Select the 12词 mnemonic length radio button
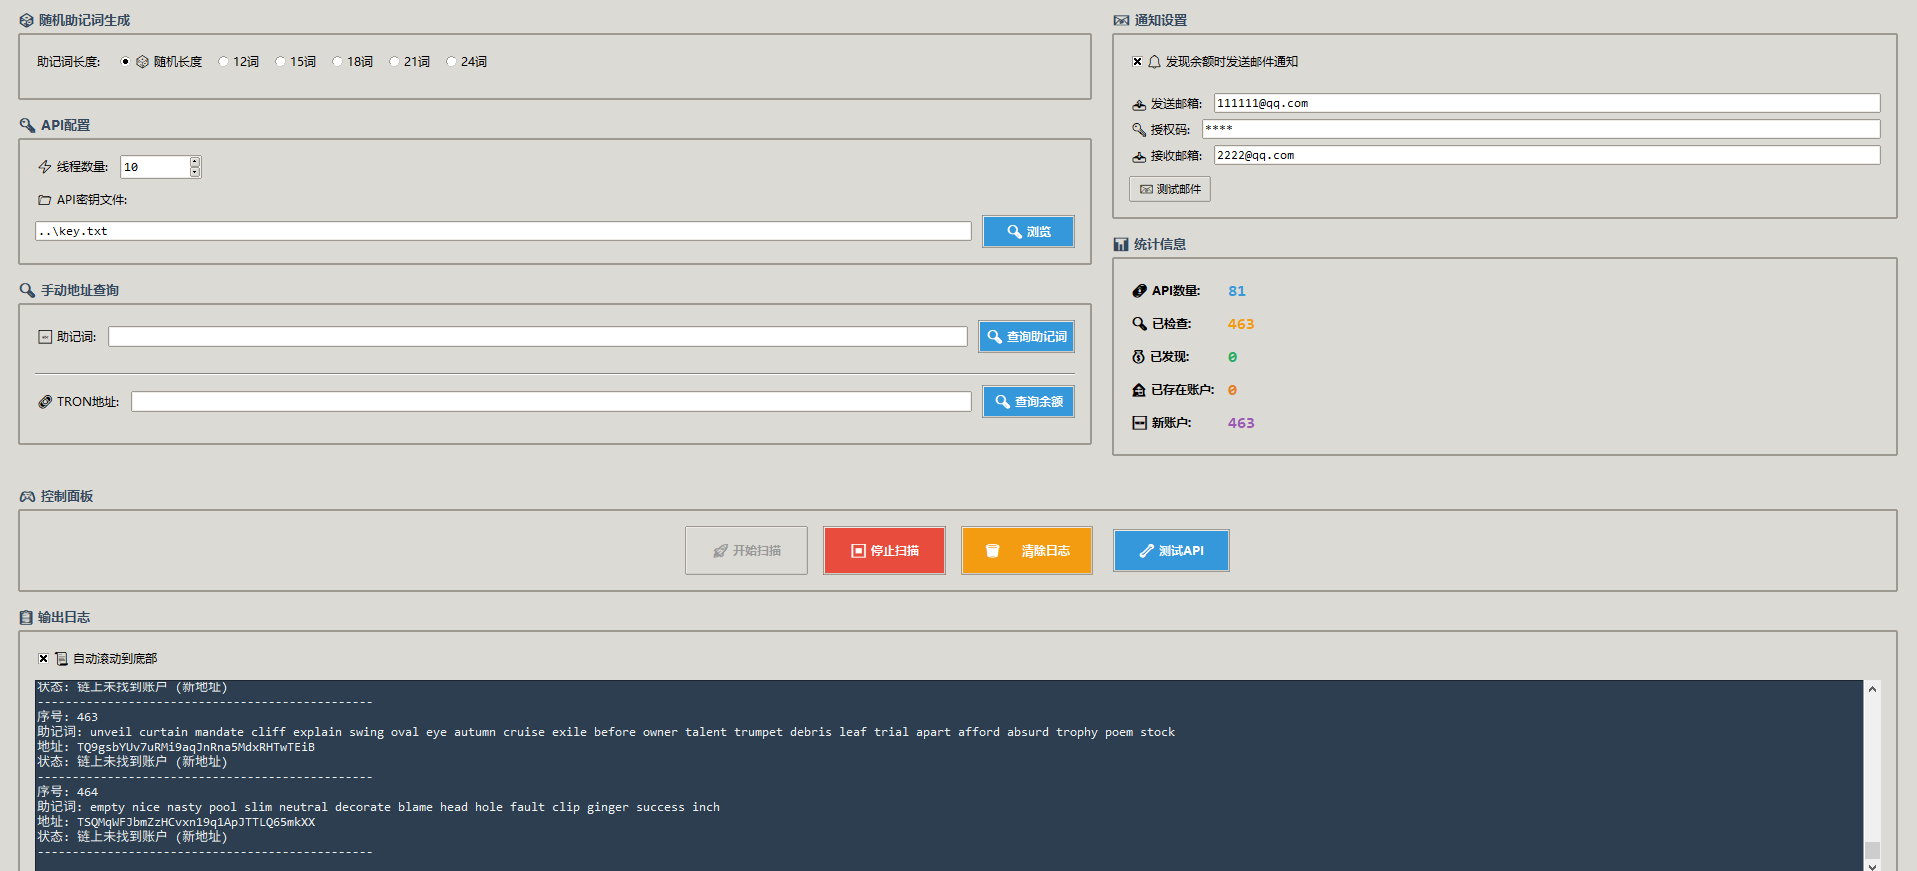This screenshot has height=871, width=1917. pos(223,62)
